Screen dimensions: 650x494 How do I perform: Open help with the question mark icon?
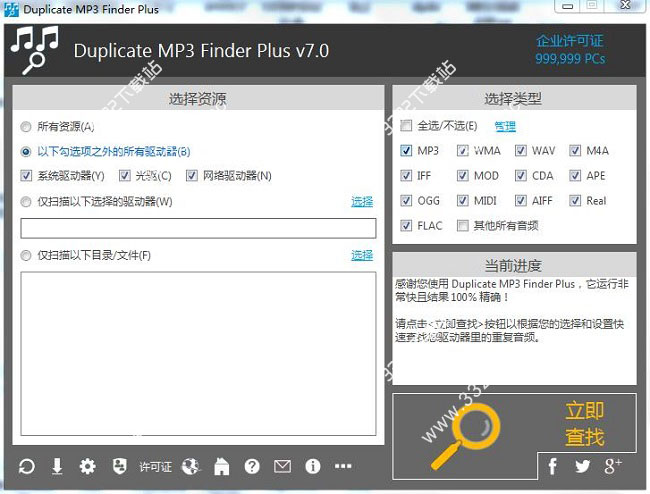[x=252, y=467]
